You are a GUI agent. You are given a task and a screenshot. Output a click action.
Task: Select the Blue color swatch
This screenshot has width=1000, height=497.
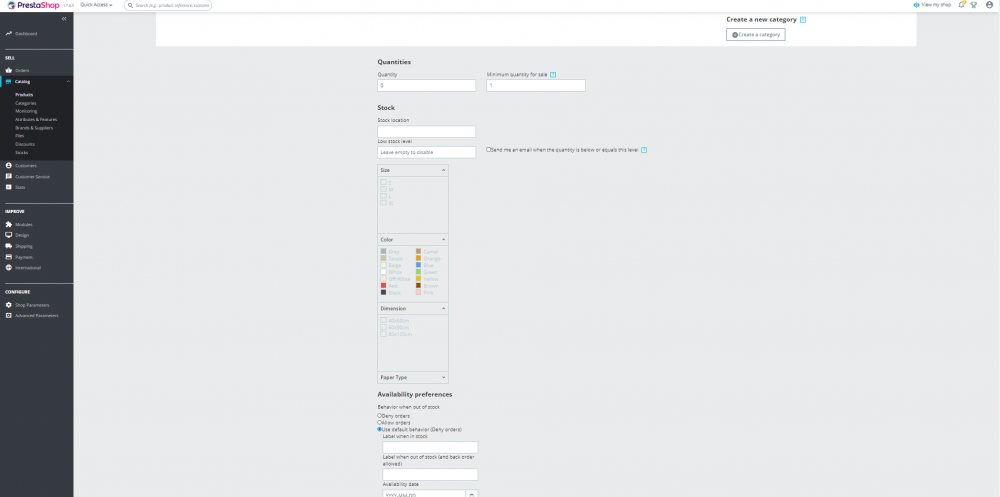click(x=419, y=265)
